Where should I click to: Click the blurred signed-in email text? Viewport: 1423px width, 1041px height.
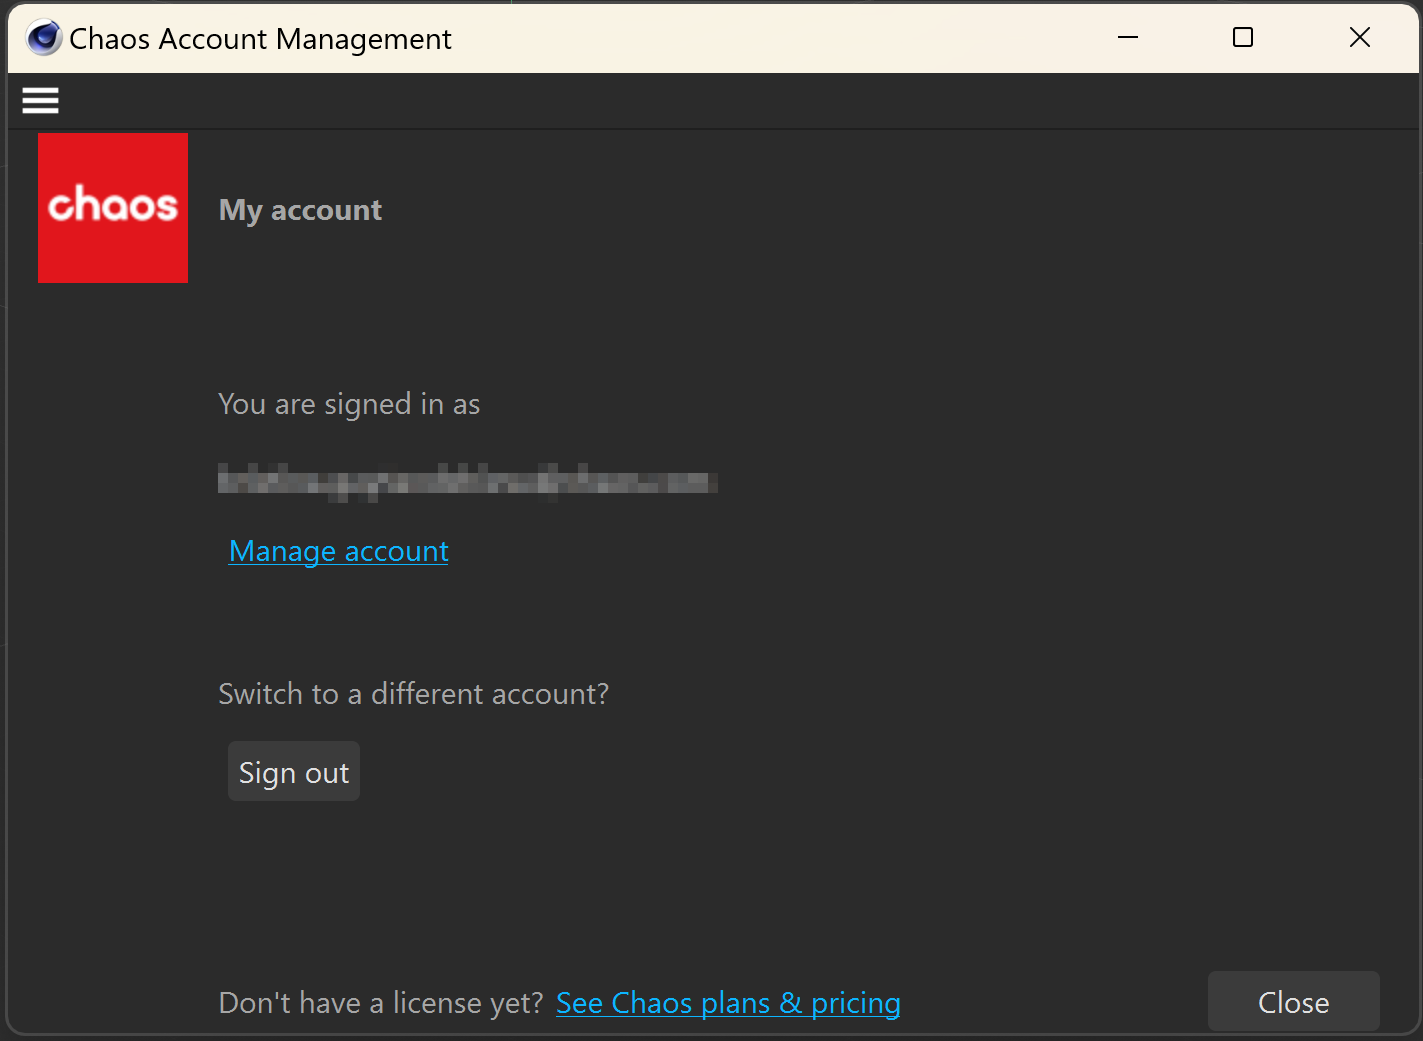468,482
